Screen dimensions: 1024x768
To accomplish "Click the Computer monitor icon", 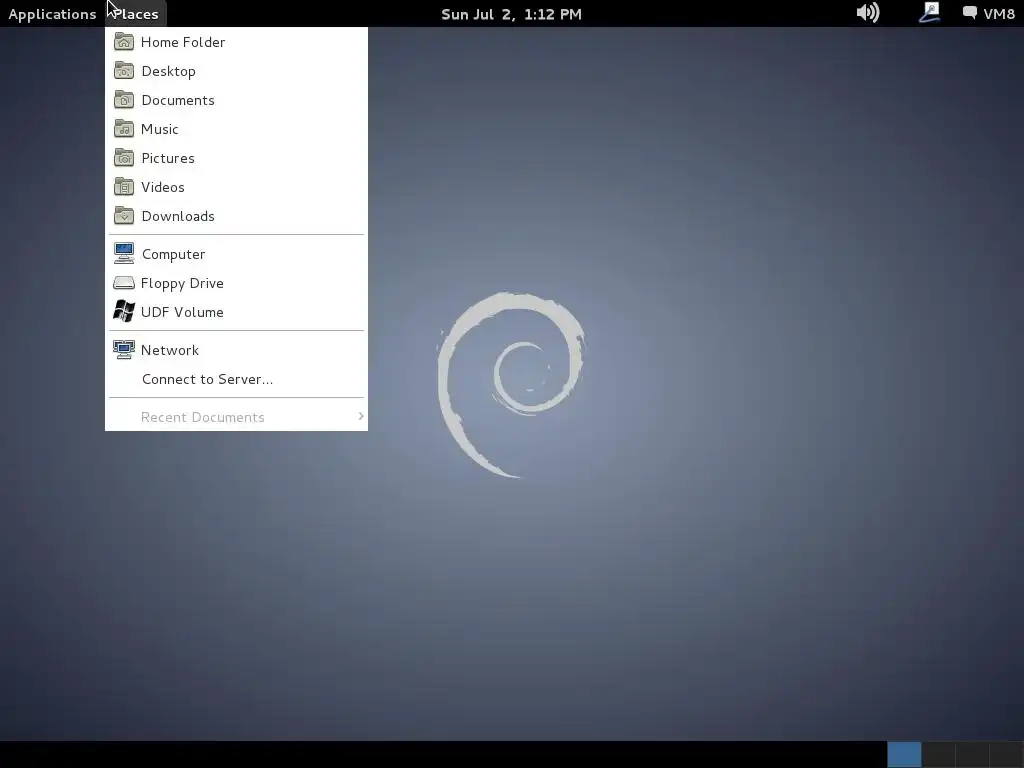I will point(123,253).
